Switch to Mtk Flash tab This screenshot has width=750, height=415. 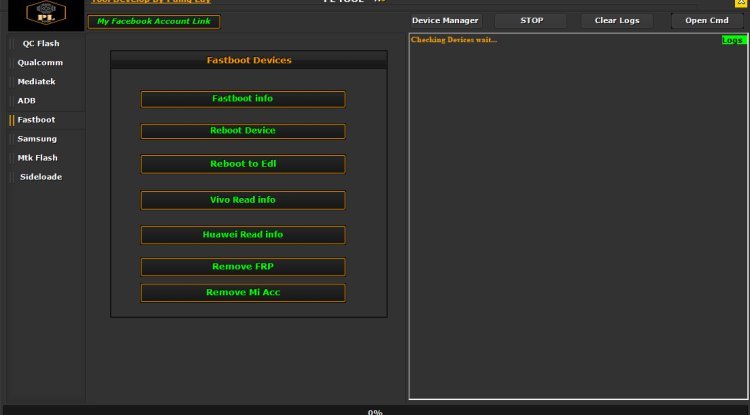point(46,158)
